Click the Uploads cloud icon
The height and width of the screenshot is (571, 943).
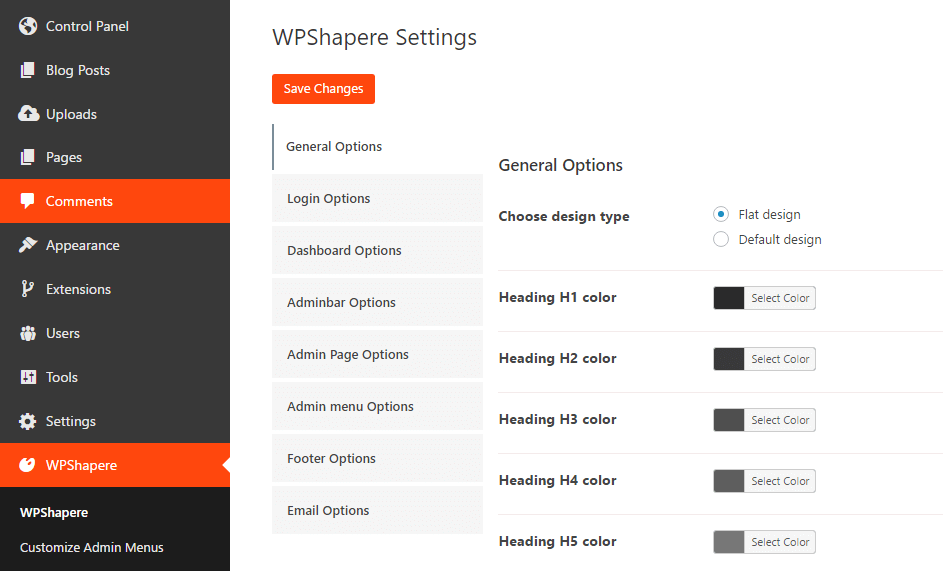(x=28, y=114)
